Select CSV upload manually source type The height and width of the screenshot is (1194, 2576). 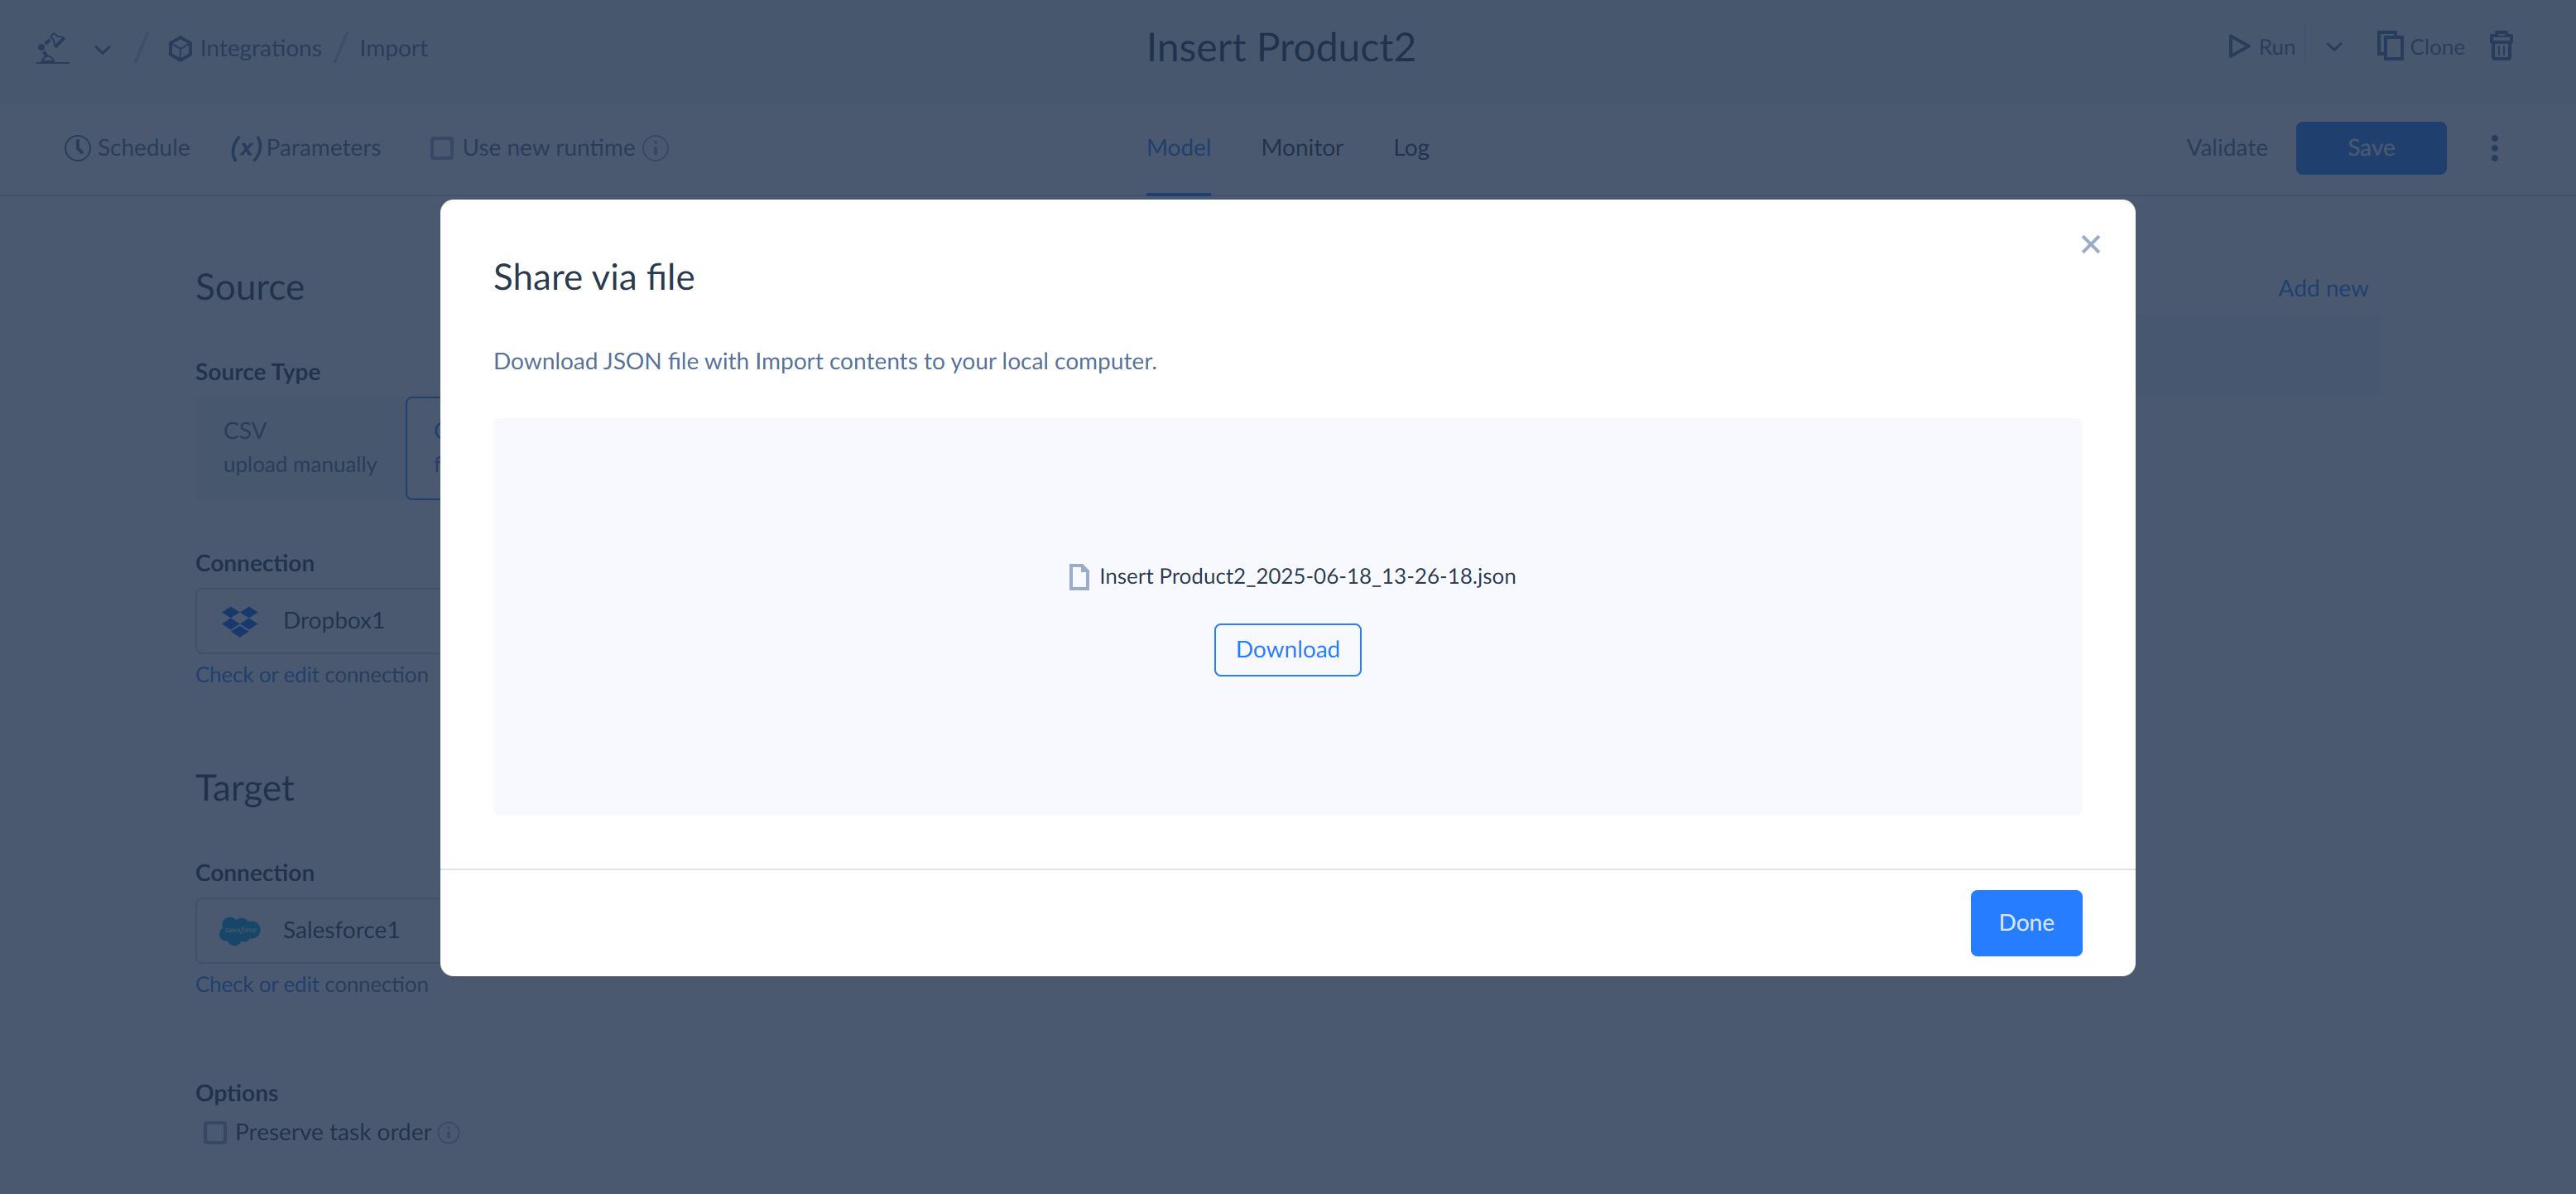(x=300, y=447)
